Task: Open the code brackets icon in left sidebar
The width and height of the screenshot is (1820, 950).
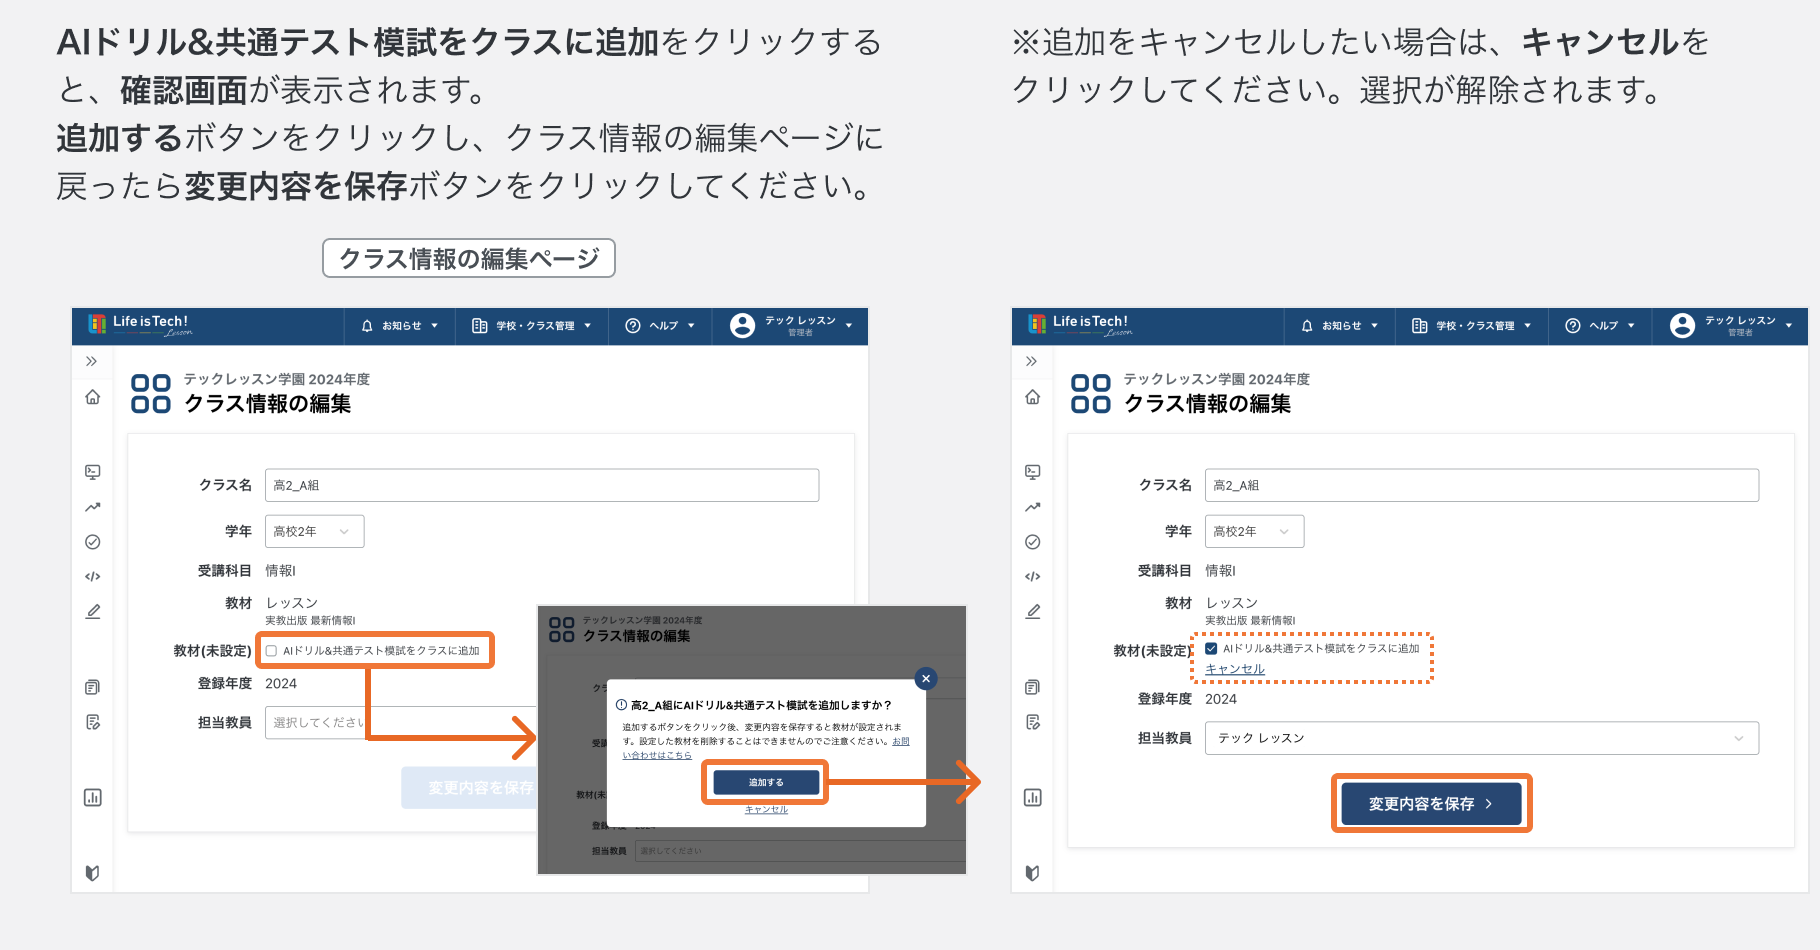Action: pyautogui.click(x=93, y=577)
